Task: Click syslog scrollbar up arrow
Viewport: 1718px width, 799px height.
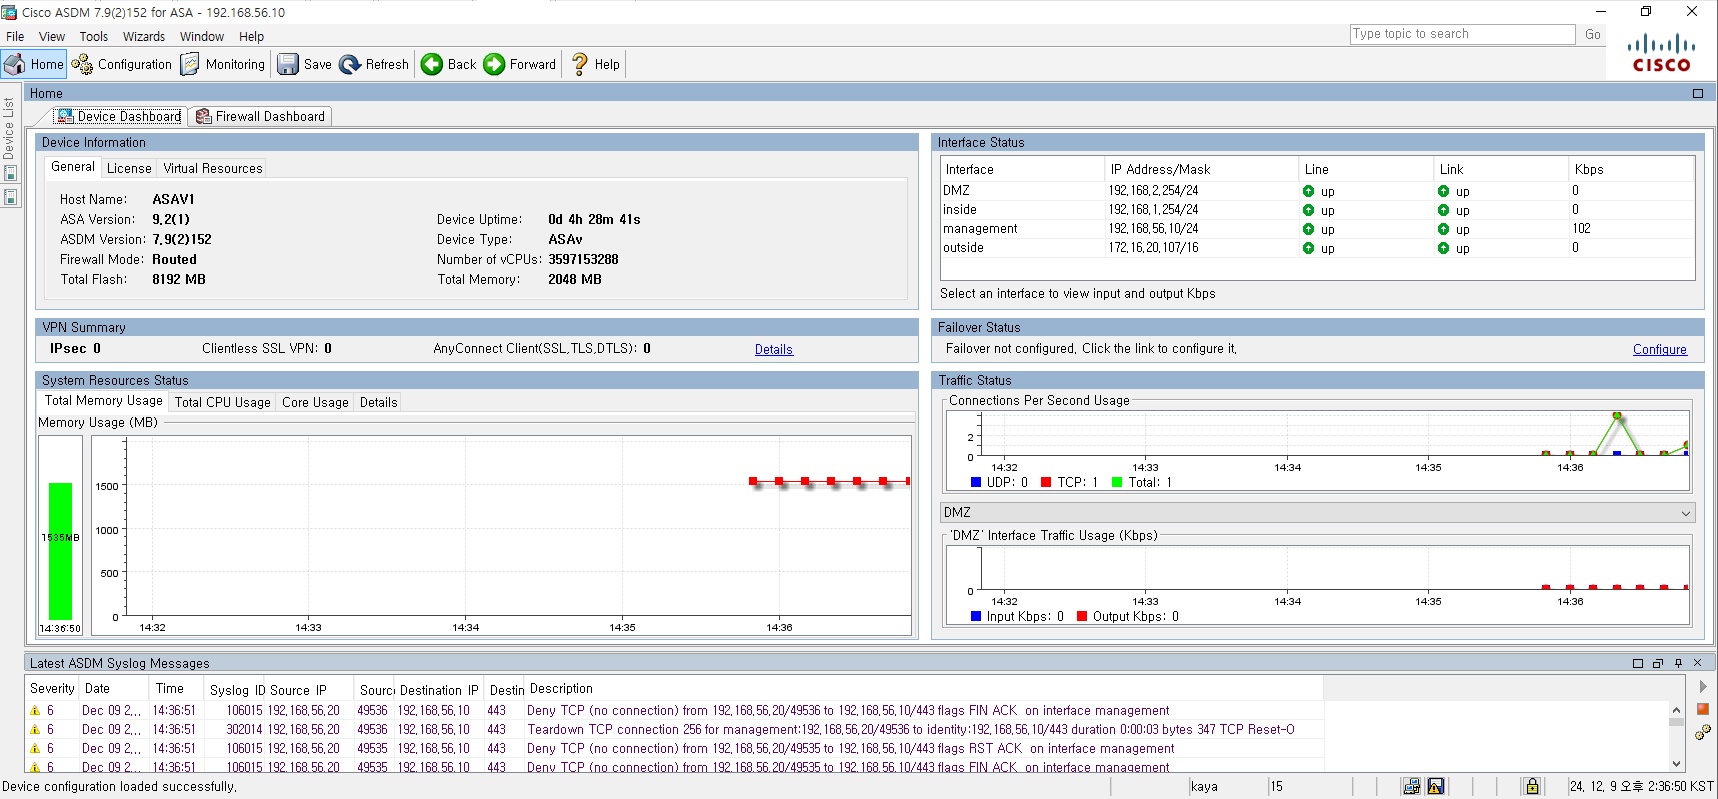Action: (1676, 710)
